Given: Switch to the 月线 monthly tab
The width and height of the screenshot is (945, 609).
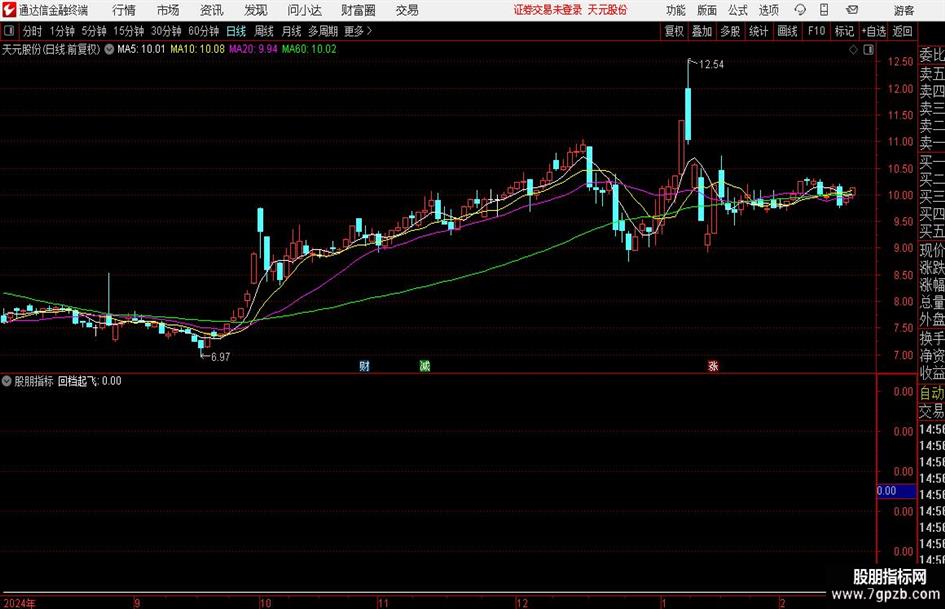Looking at the screenshot, I should [291, 31].
